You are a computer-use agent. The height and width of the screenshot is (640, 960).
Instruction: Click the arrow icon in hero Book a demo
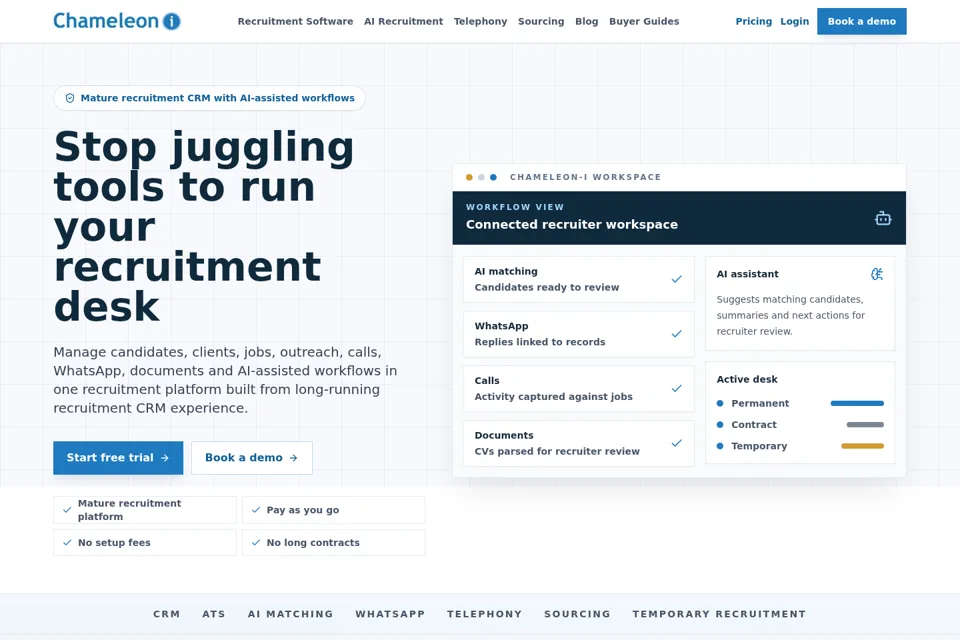tap(294, 457)
